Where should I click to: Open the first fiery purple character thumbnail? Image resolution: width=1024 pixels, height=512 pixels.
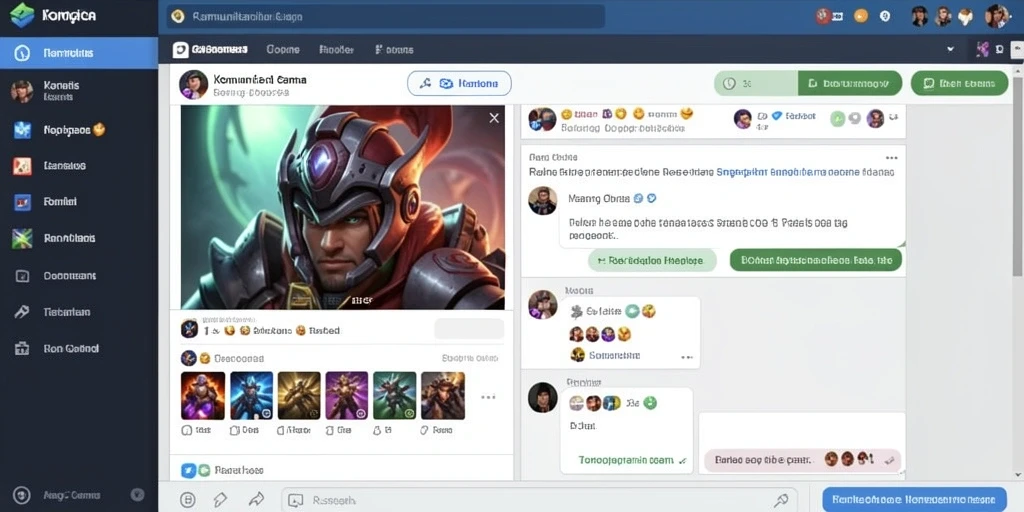coord(203,396)
